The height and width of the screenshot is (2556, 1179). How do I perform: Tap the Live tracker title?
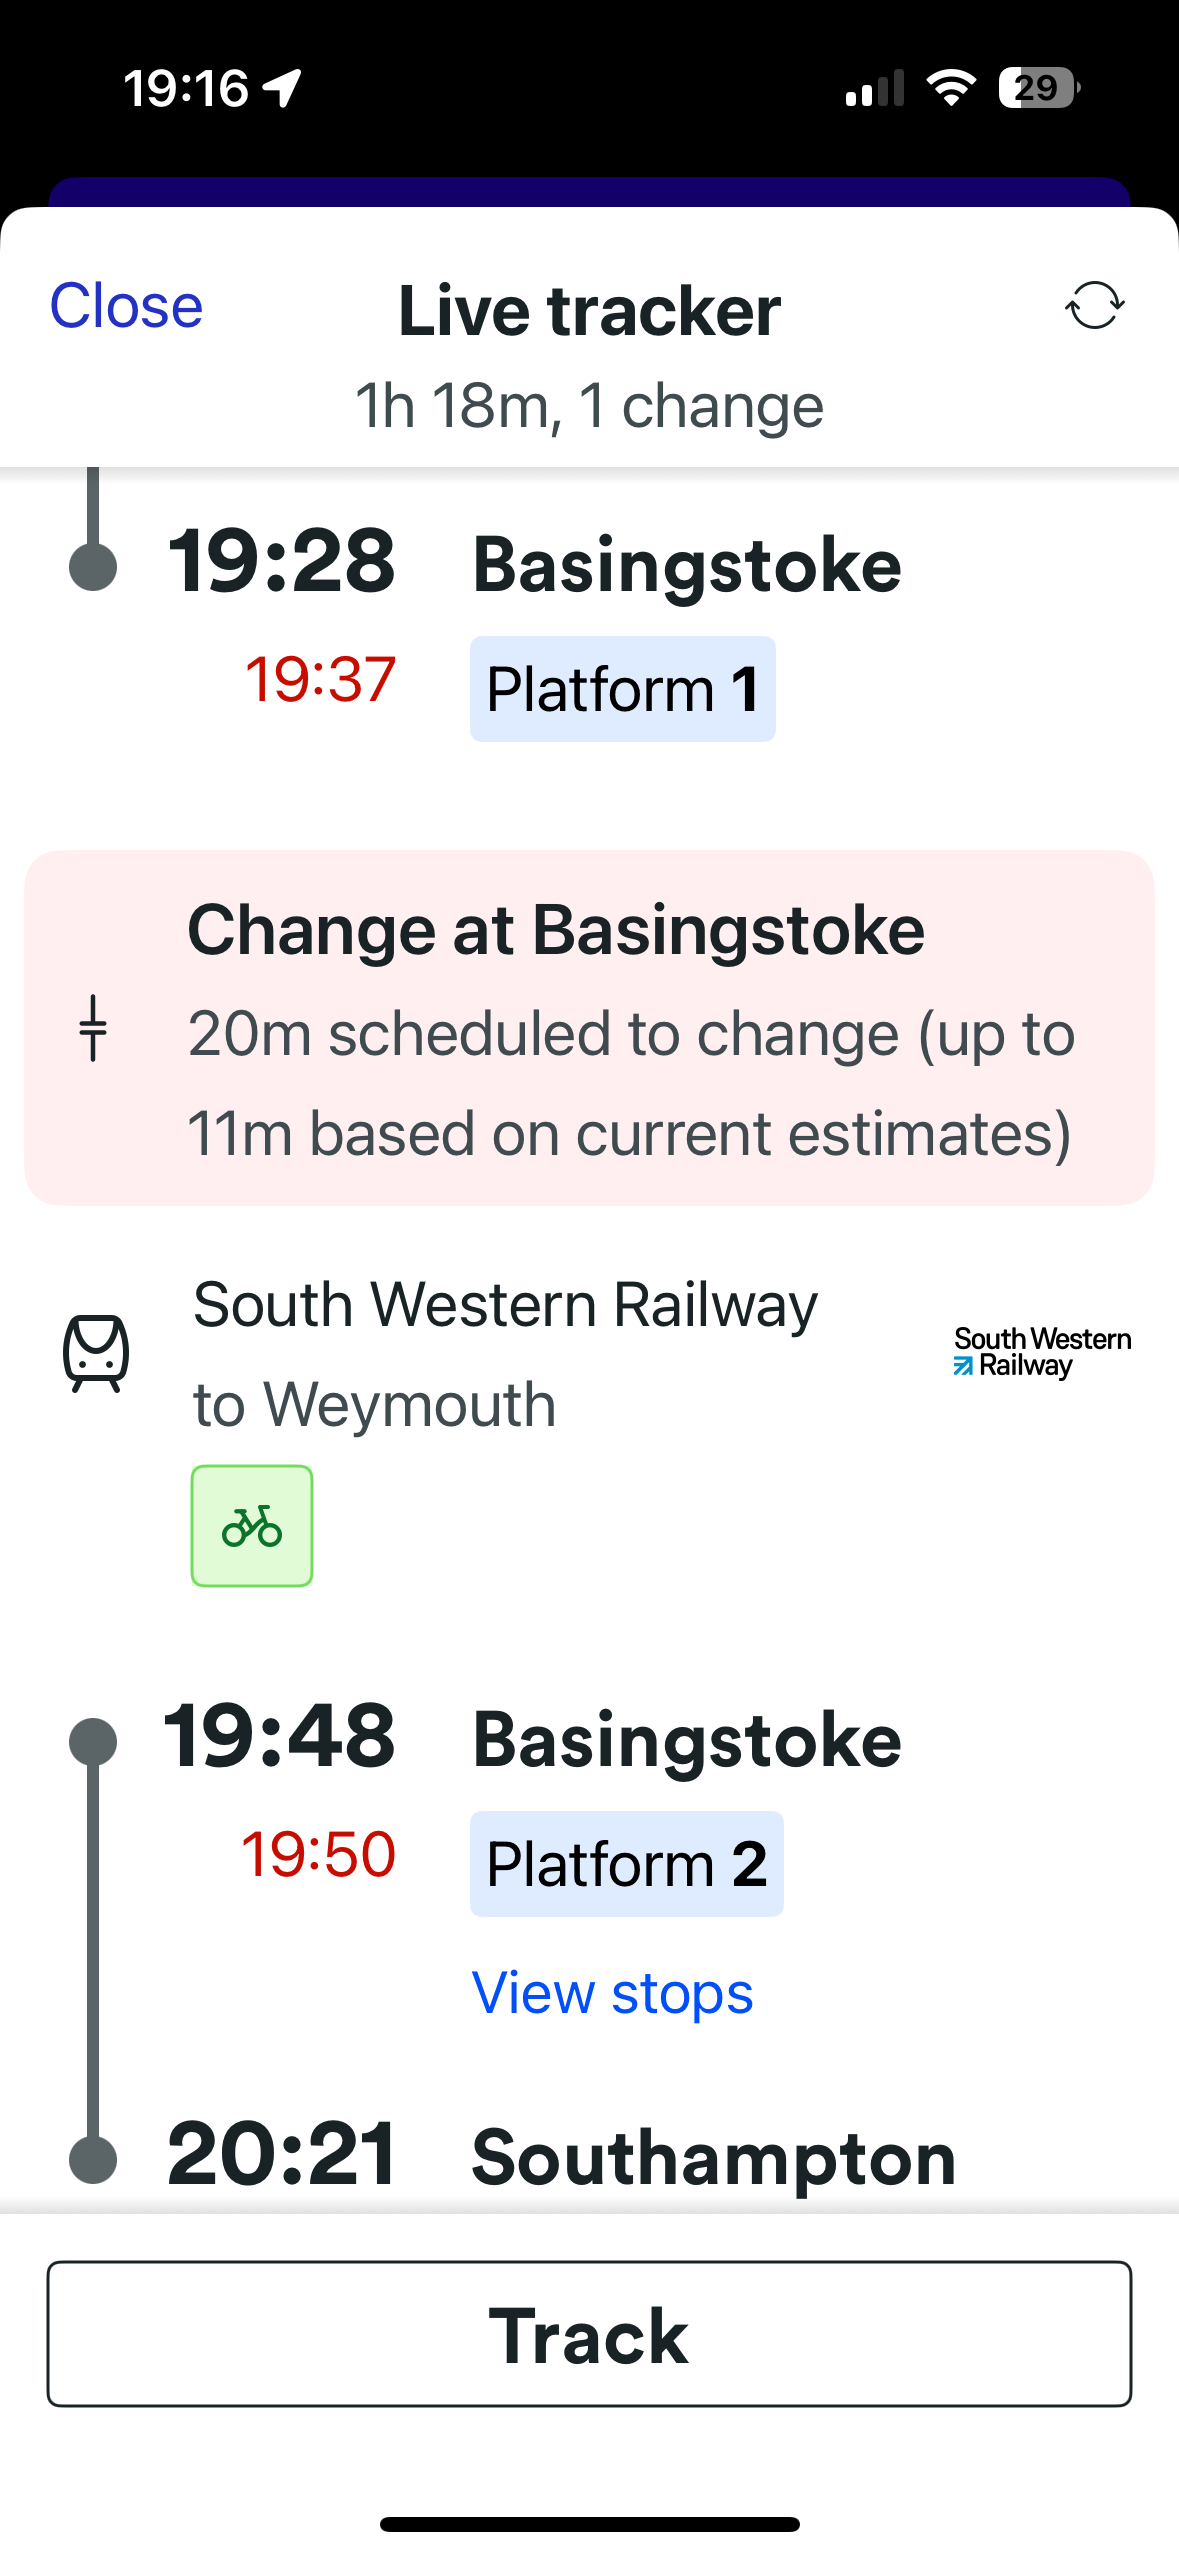click(x=589, y=311)
